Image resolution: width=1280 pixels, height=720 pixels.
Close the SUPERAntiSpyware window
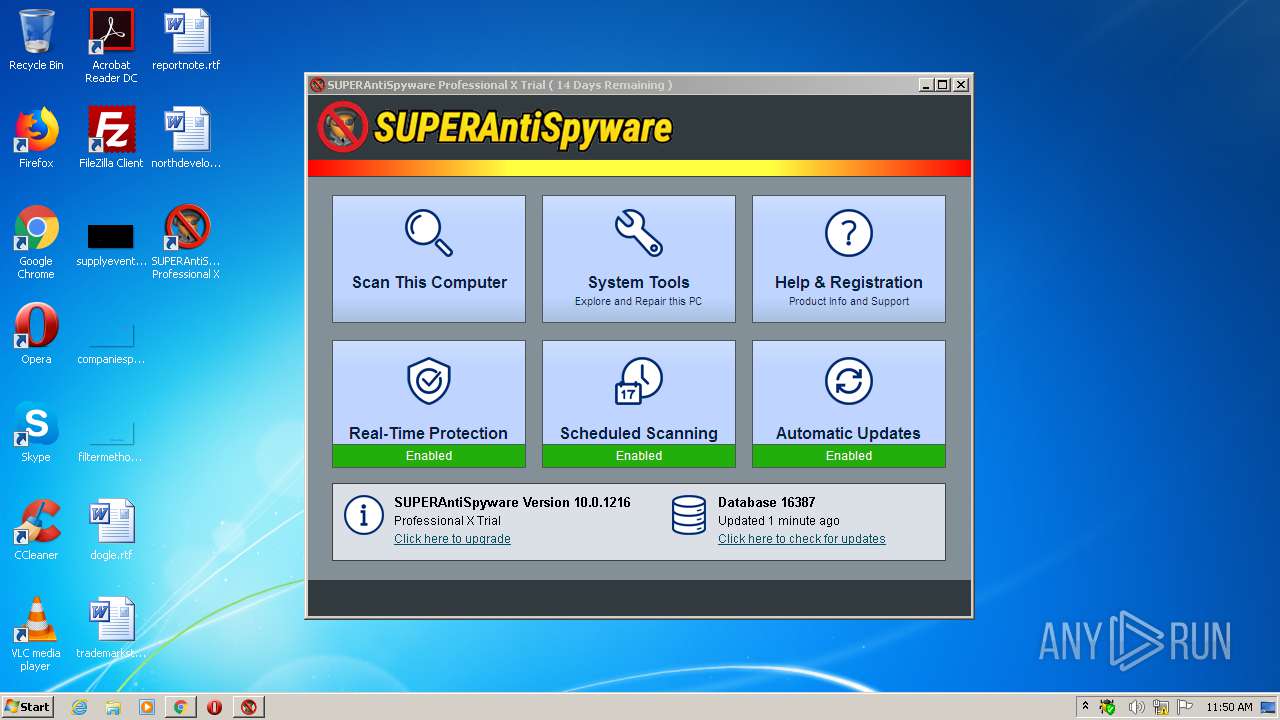coord(961,85)
